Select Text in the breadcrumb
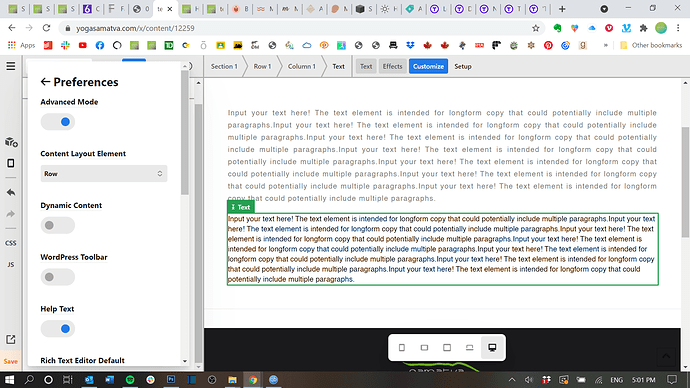690x388 pixels. pos(338,66)
